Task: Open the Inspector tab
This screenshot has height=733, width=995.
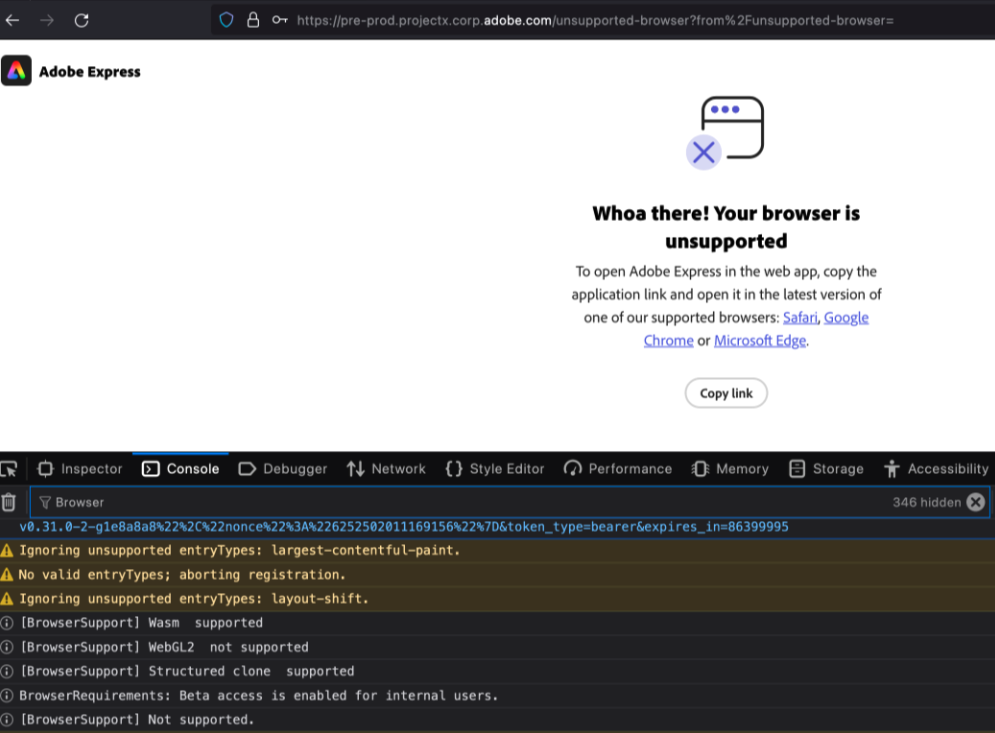Action: 80,468
